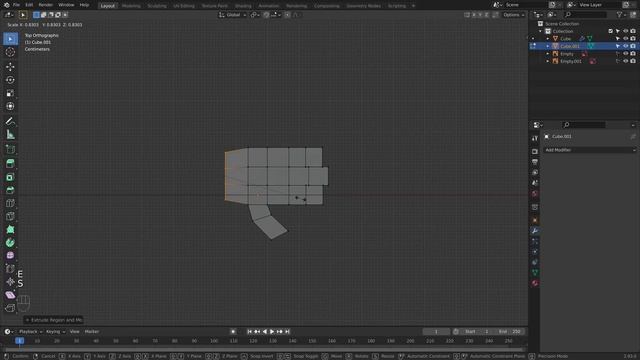
Task: Switch to the Sculpting workspace tab
Action: pyautogui.click(x=157, y=6)
